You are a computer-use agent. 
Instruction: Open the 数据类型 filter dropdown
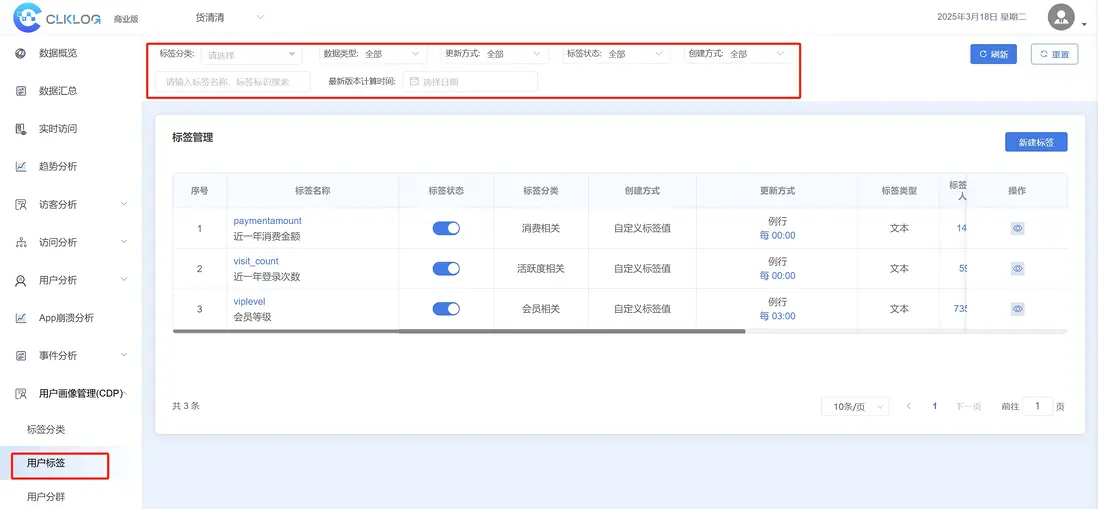coord(393,54)
